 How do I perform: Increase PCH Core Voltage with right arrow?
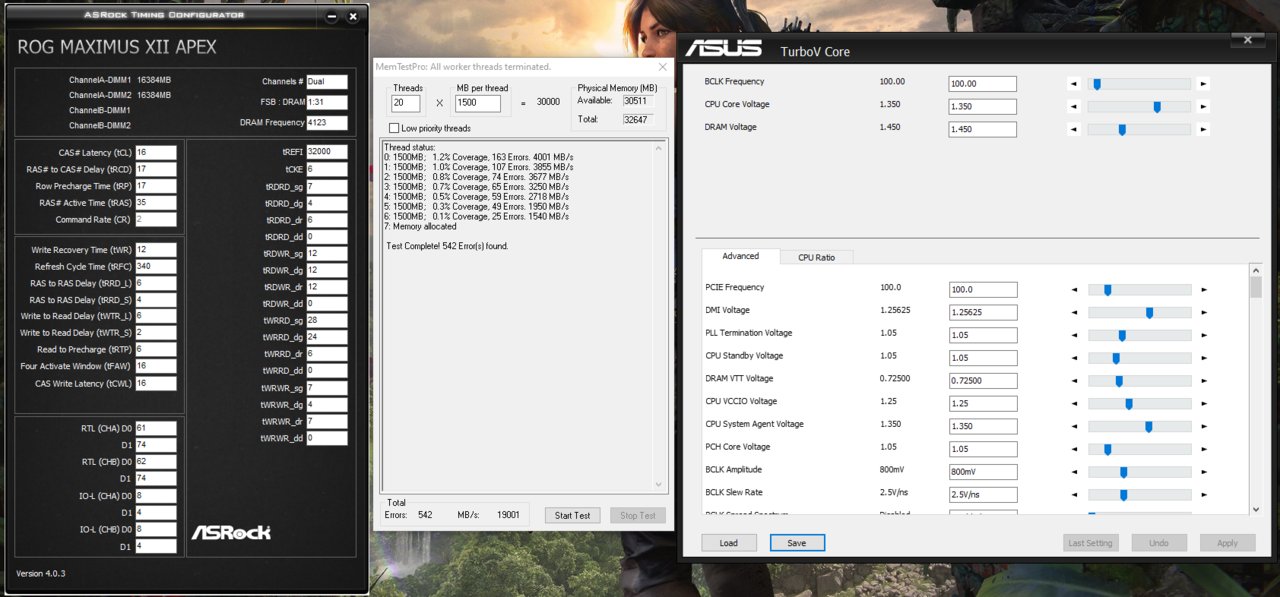pyautogui.click(x=1204, y=449)
